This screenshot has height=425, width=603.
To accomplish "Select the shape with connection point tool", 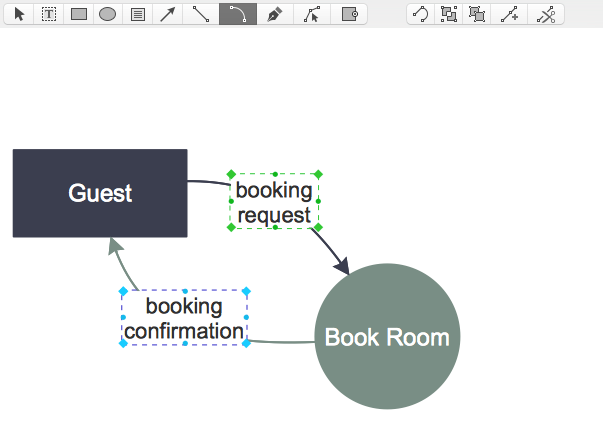I will [x=349, y=14].
